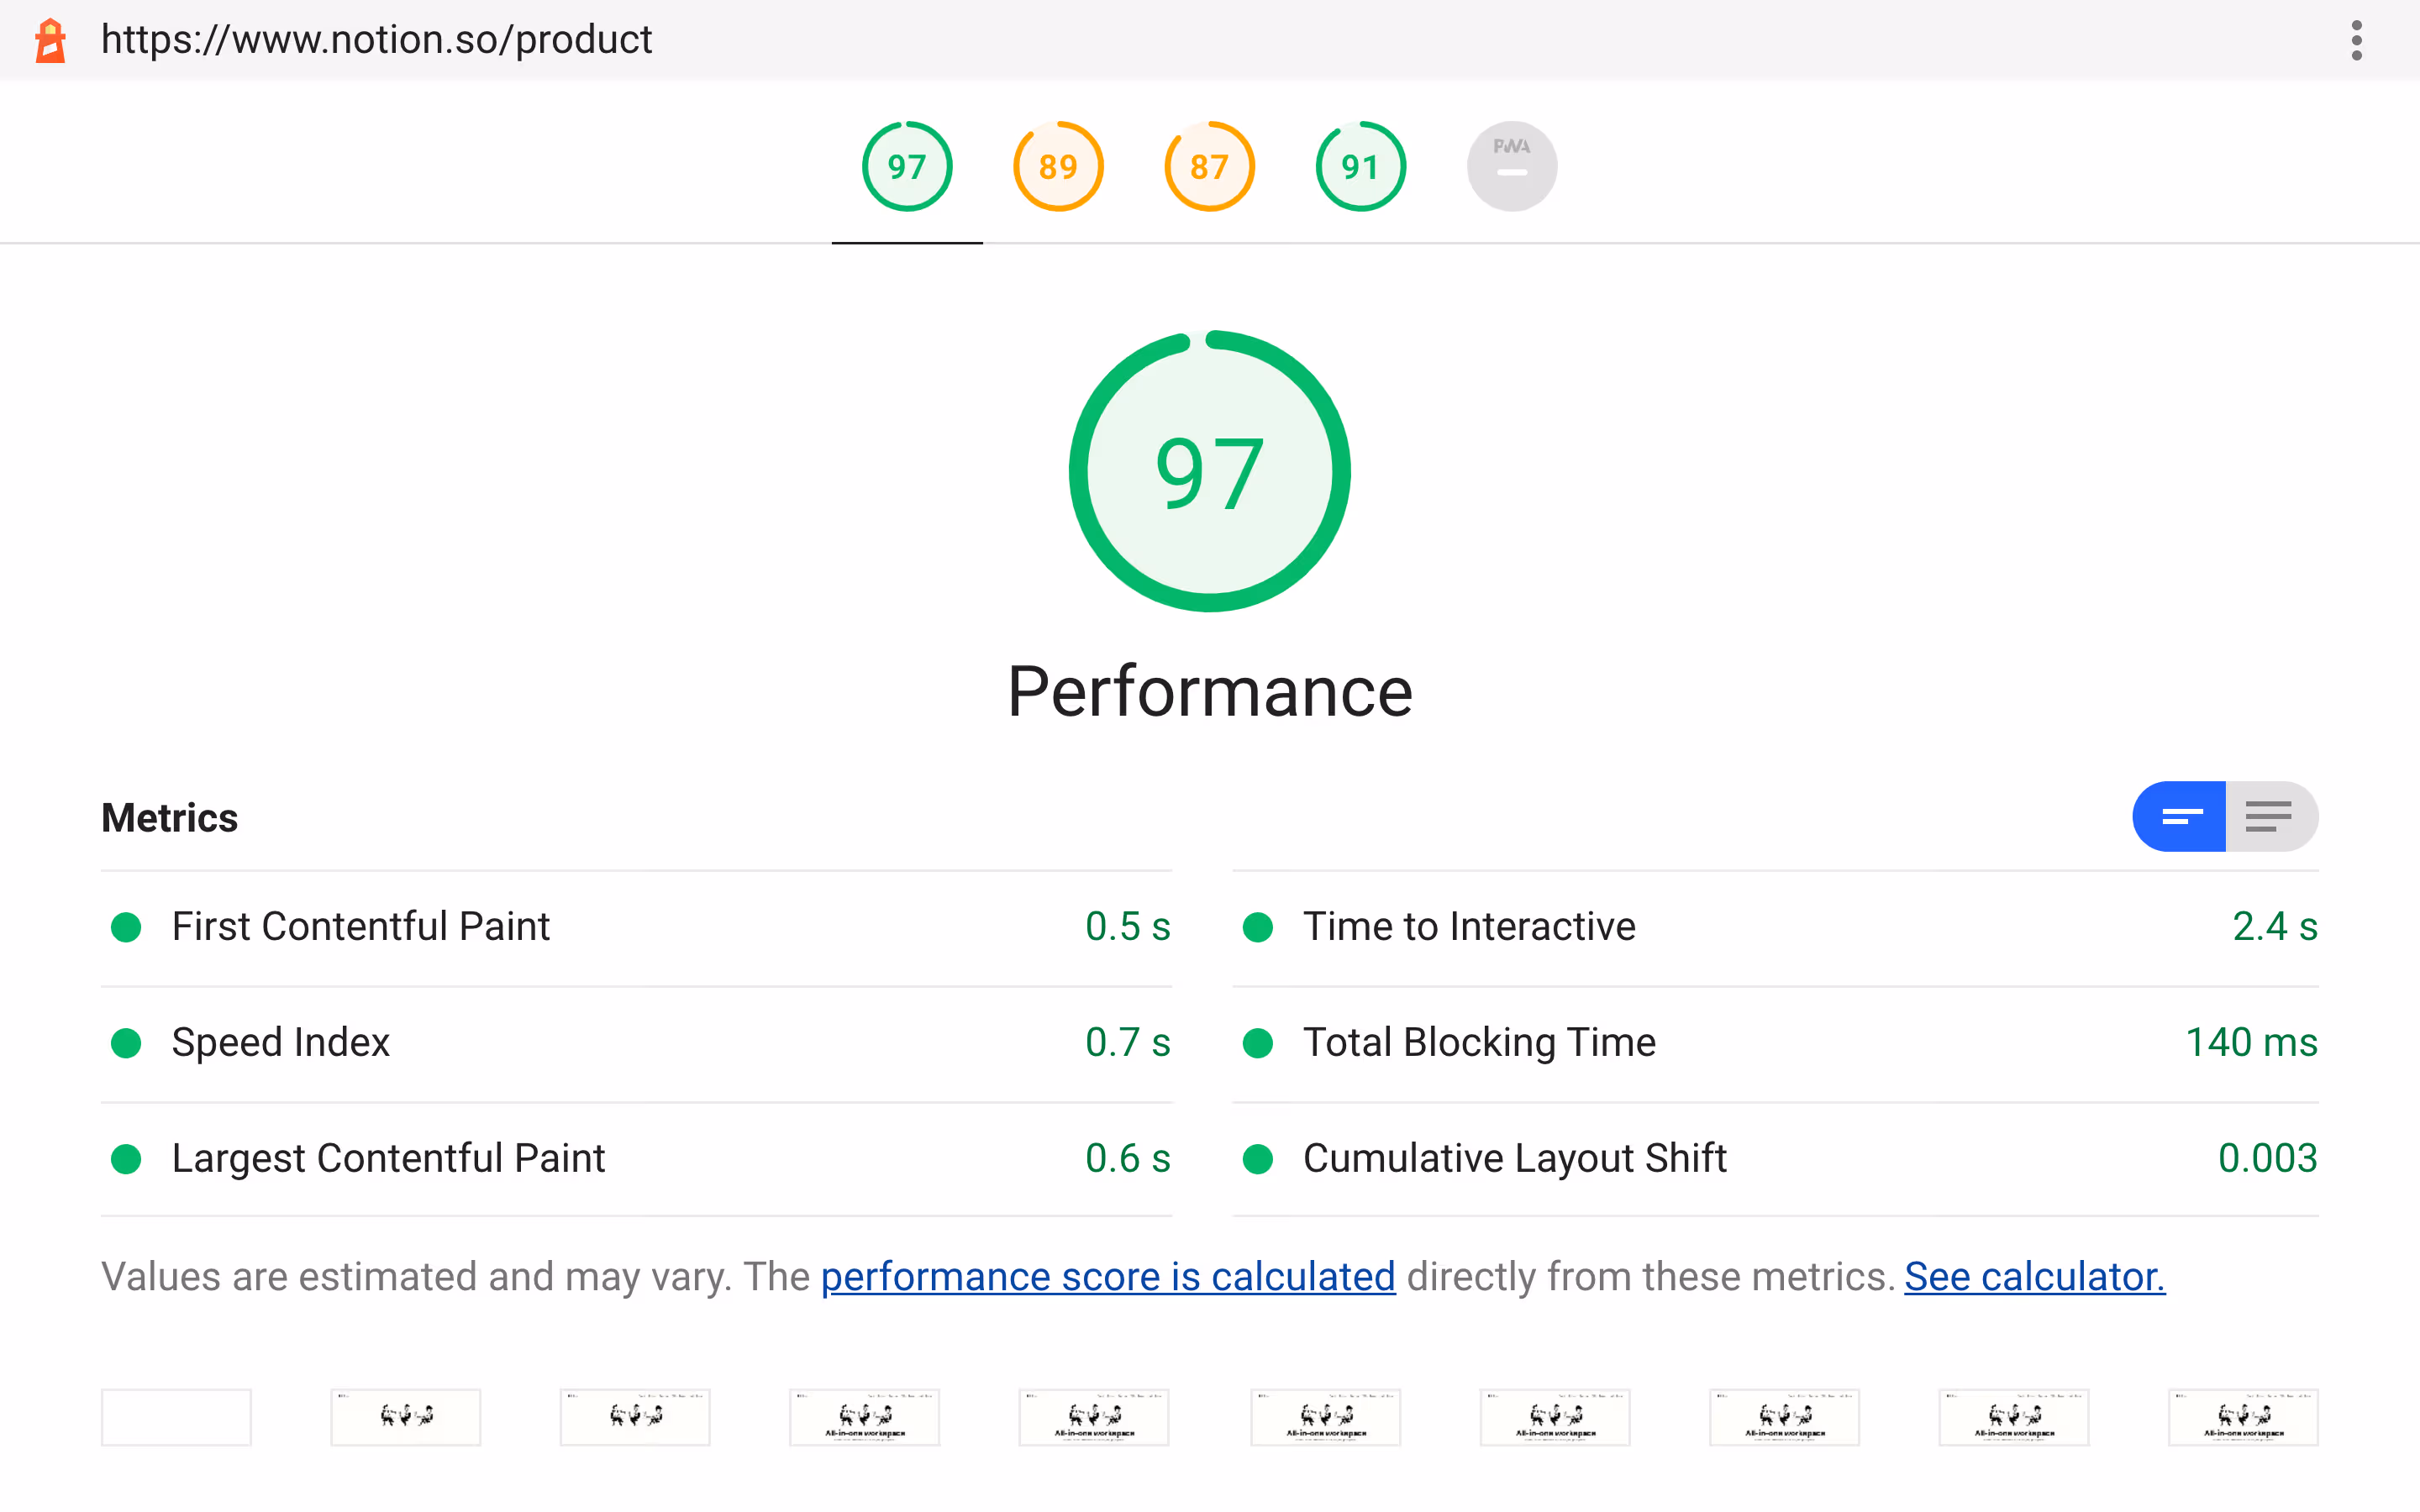Open the performance score is calculated link
This screenshot has width=2420, height=1512.
tap(1108, 1276)
